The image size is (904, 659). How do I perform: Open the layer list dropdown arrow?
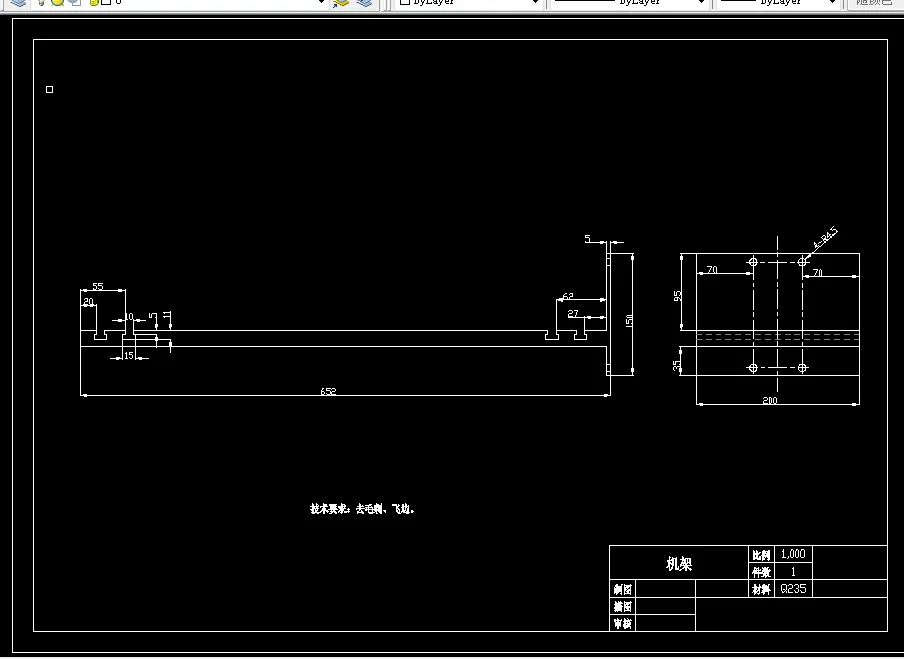click(322, 2)
